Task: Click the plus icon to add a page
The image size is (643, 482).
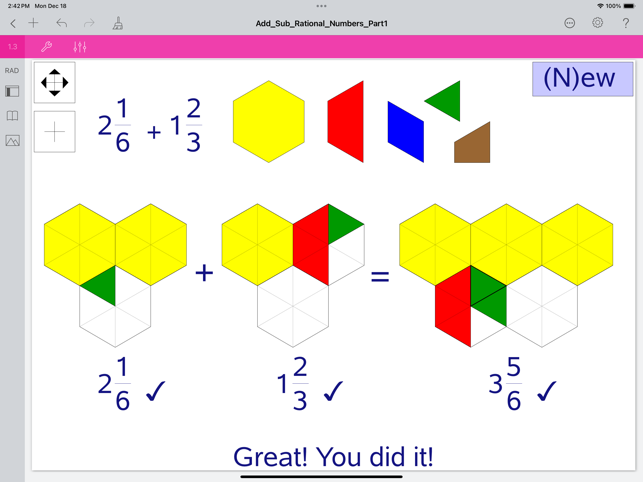Action: (34, 23)
